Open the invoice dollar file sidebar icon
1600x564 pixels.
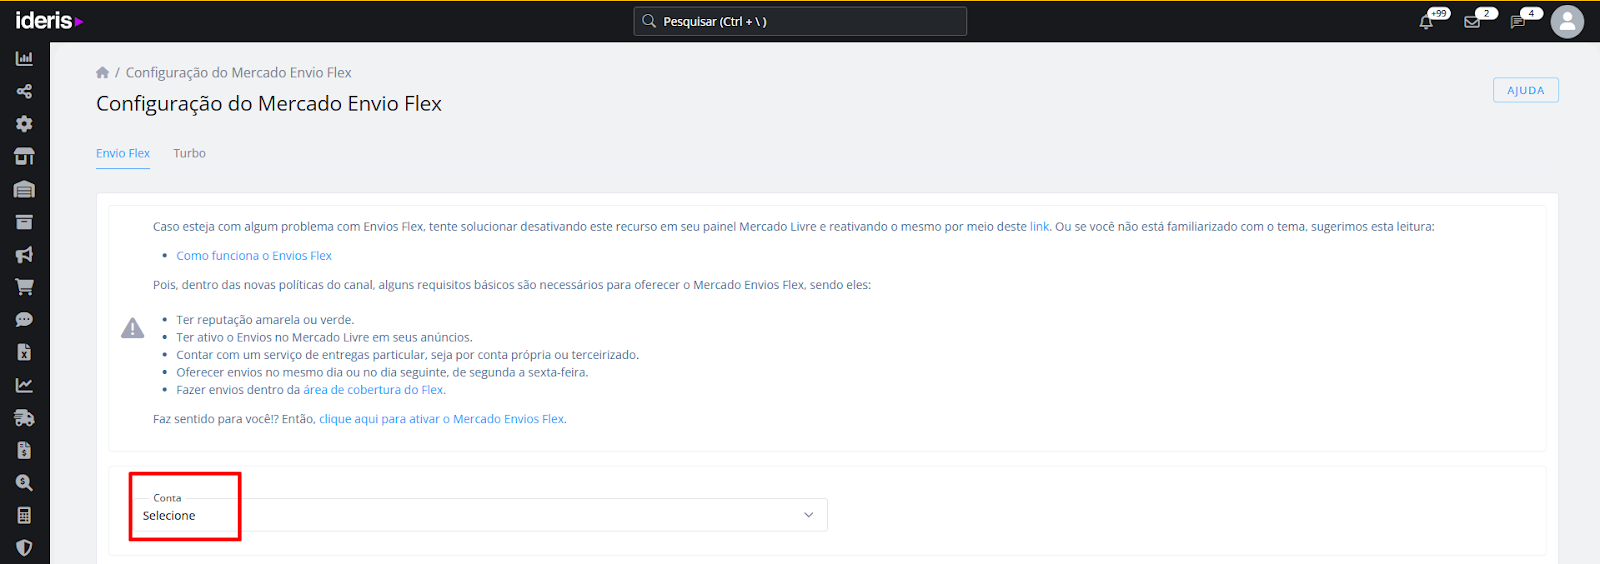24,450
